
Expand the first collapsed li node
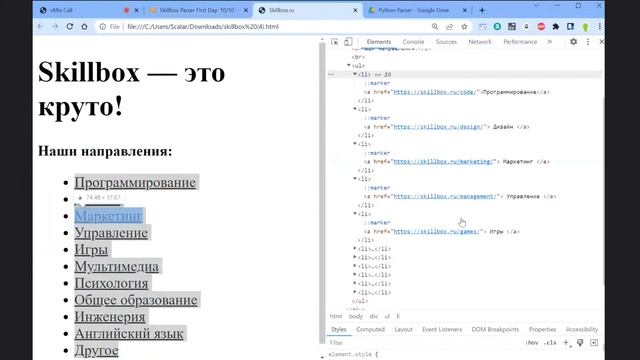click(355, 249)
